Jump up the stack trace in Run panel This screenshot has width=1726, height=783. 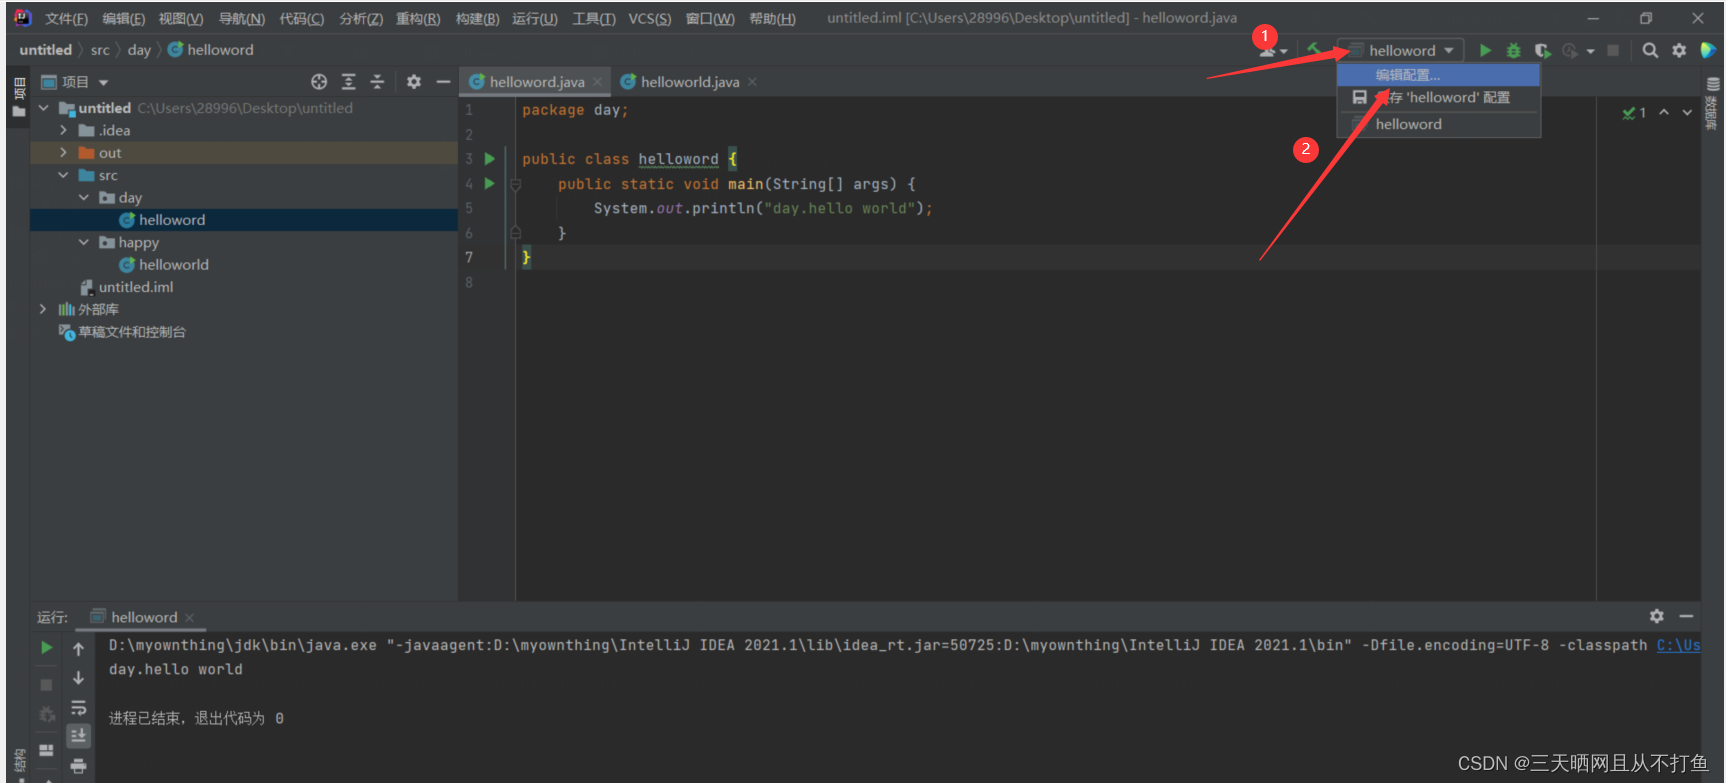[78, 649]
